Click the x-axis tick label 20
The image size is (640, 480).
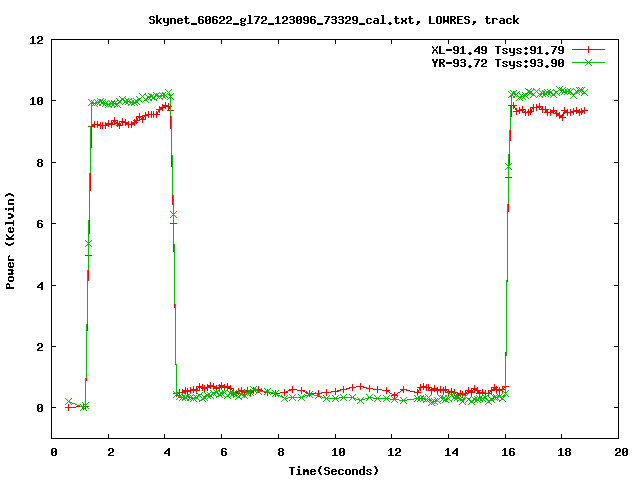pos(621,452)
